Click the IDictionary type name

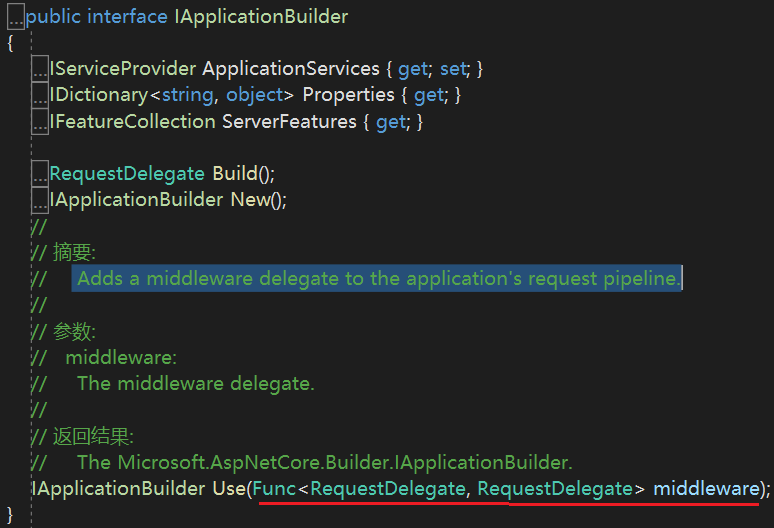tap(98, 95)
